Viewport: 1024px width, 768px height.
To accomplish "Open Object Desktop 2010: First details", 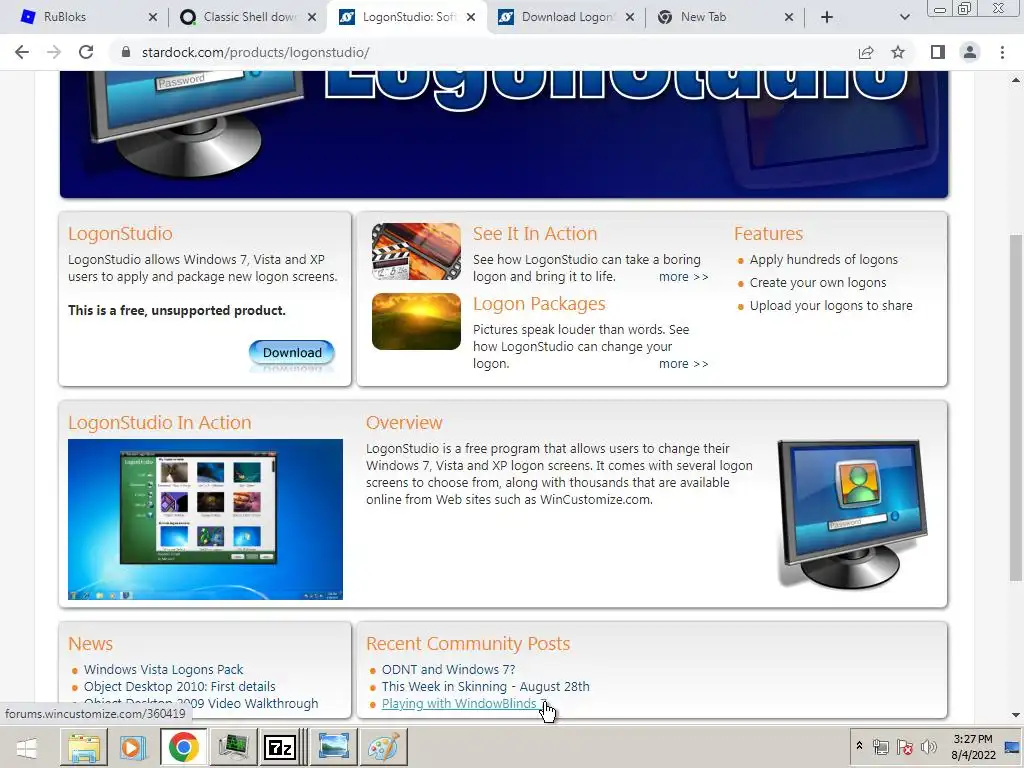I will coord(180,686).
